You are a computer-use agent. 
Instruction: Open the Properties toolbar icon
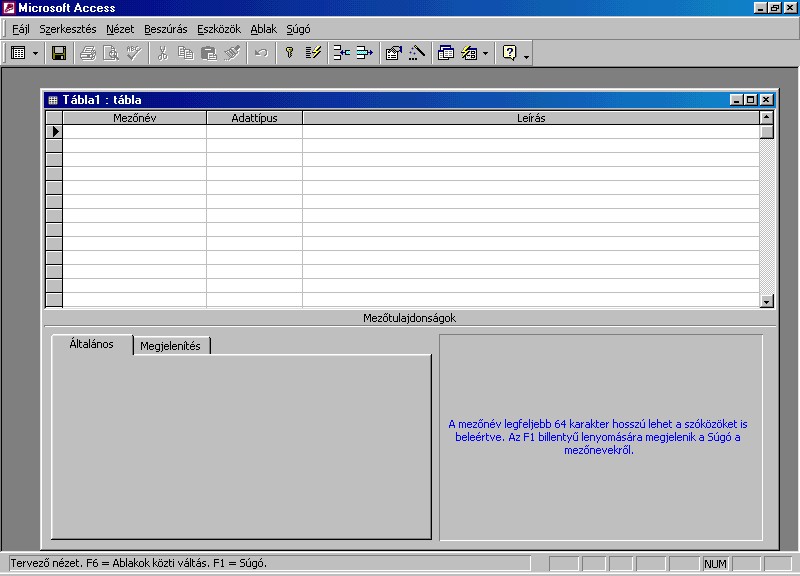click(x=394, y=53)
